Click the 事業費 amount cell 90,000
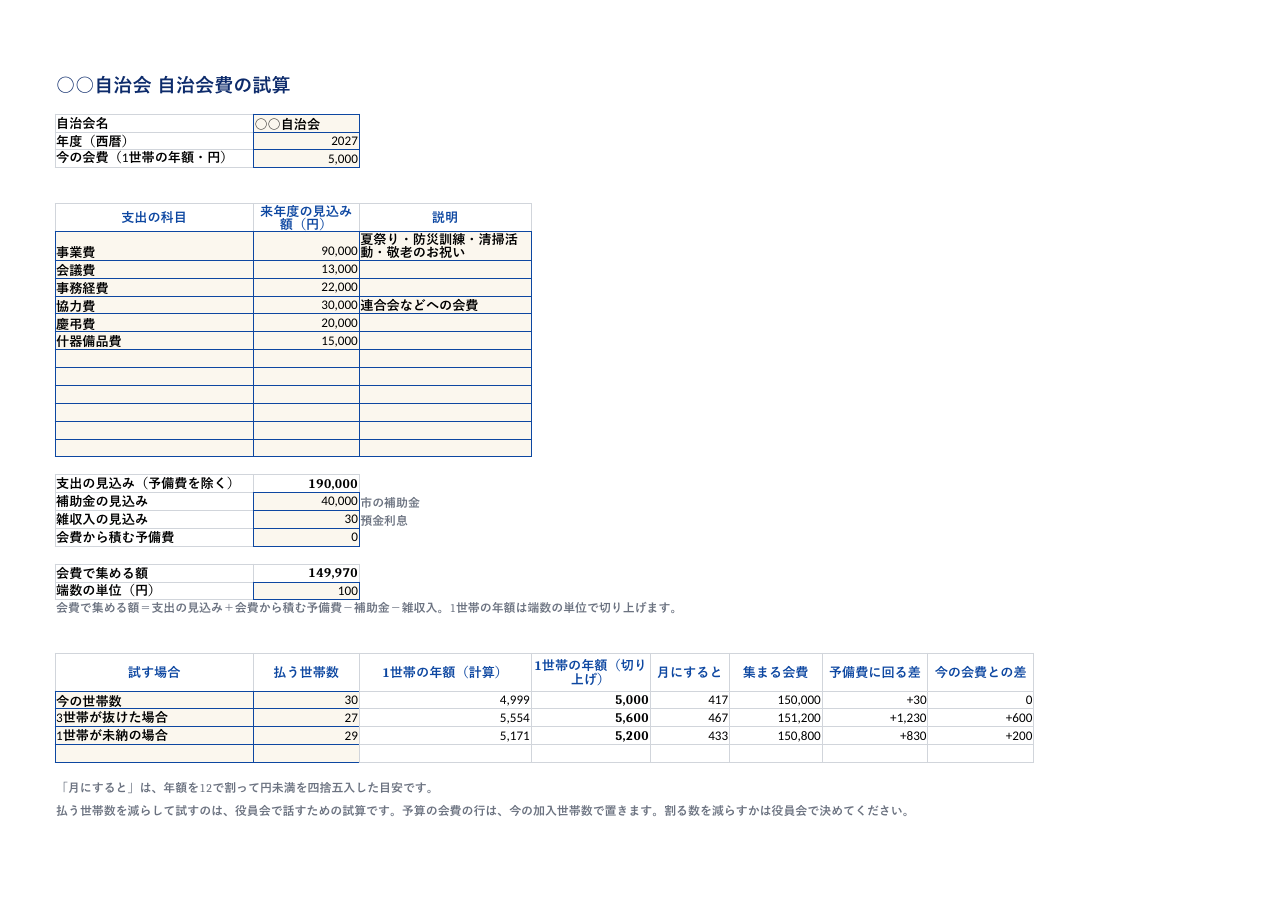Image resolution: width=1287 pixels, height=910 pixels. pyautogui.click(x=306, y=246)
